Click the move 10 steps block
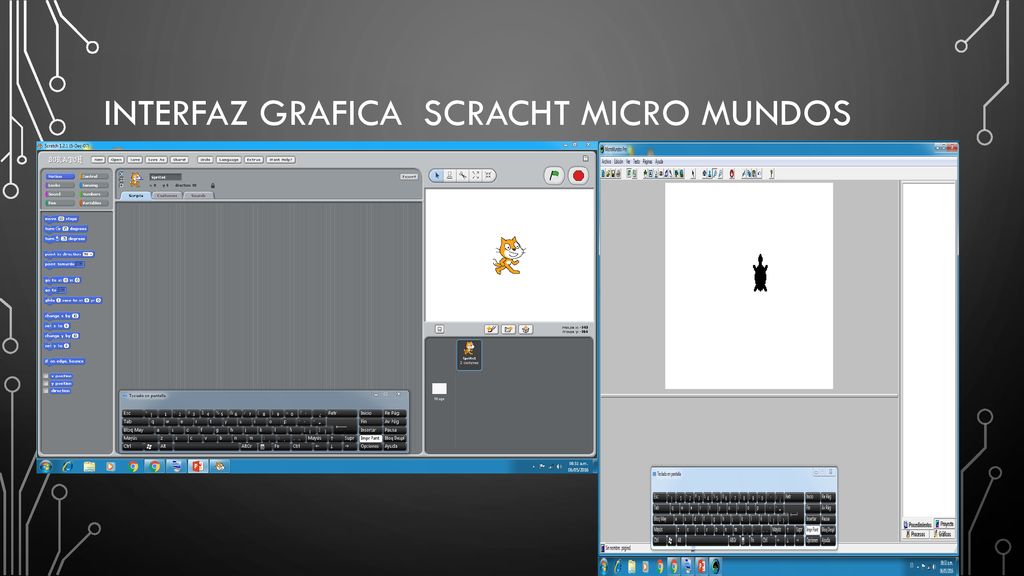This screenshot has width=1024, height=576. point(61,219)
